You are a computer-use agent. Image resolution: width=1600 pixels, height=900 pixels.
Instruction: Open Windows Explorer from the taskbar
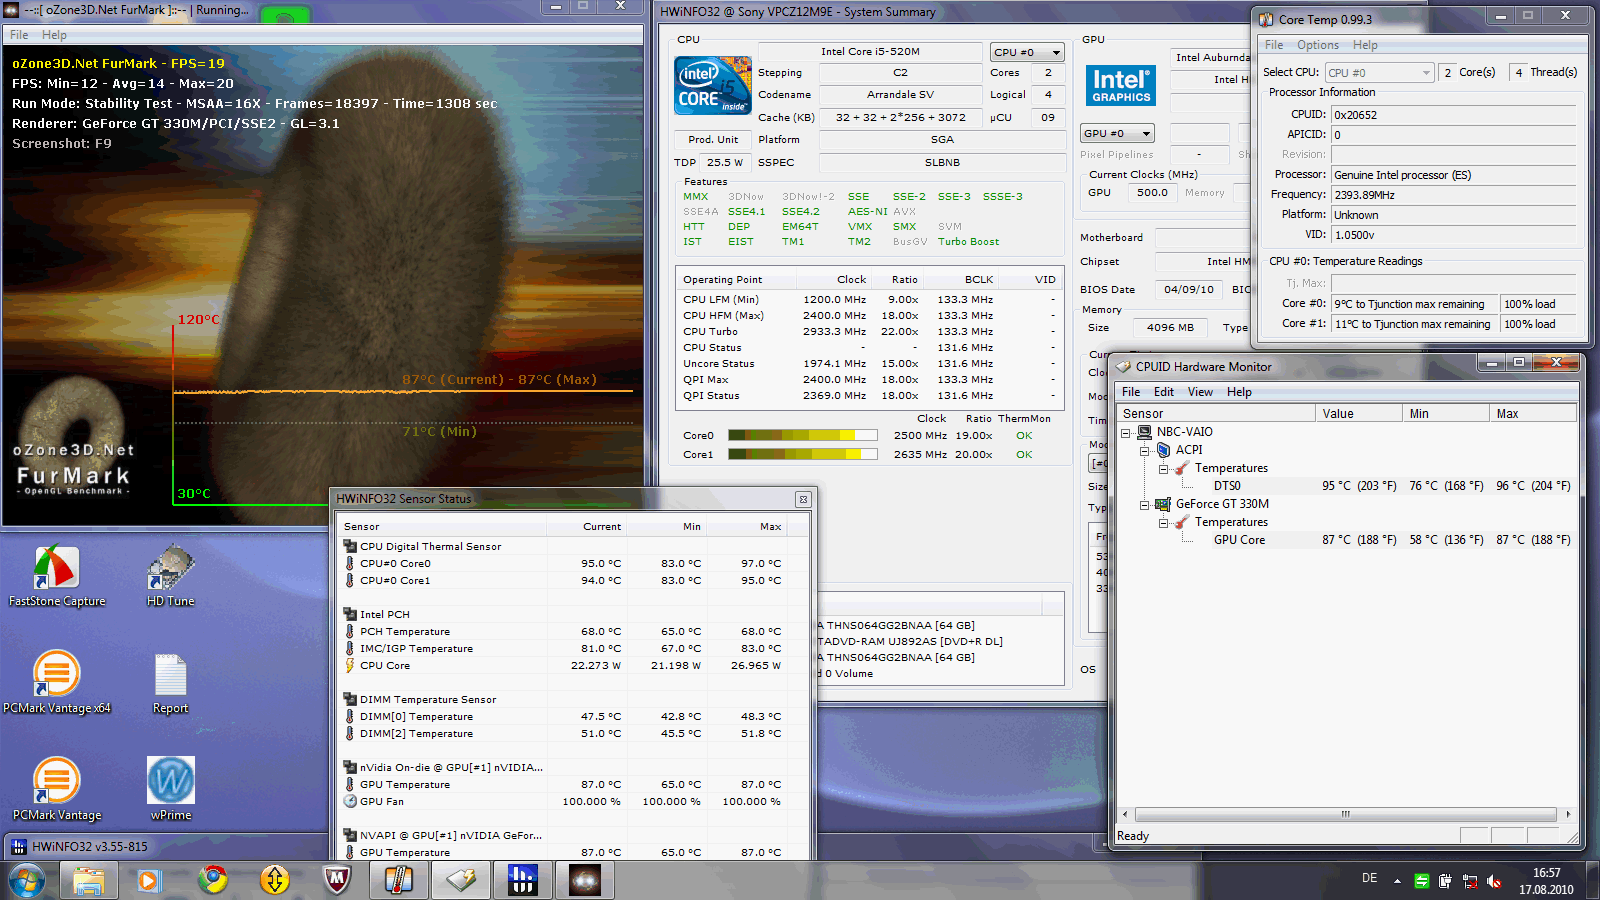click(x=88, y=881)
